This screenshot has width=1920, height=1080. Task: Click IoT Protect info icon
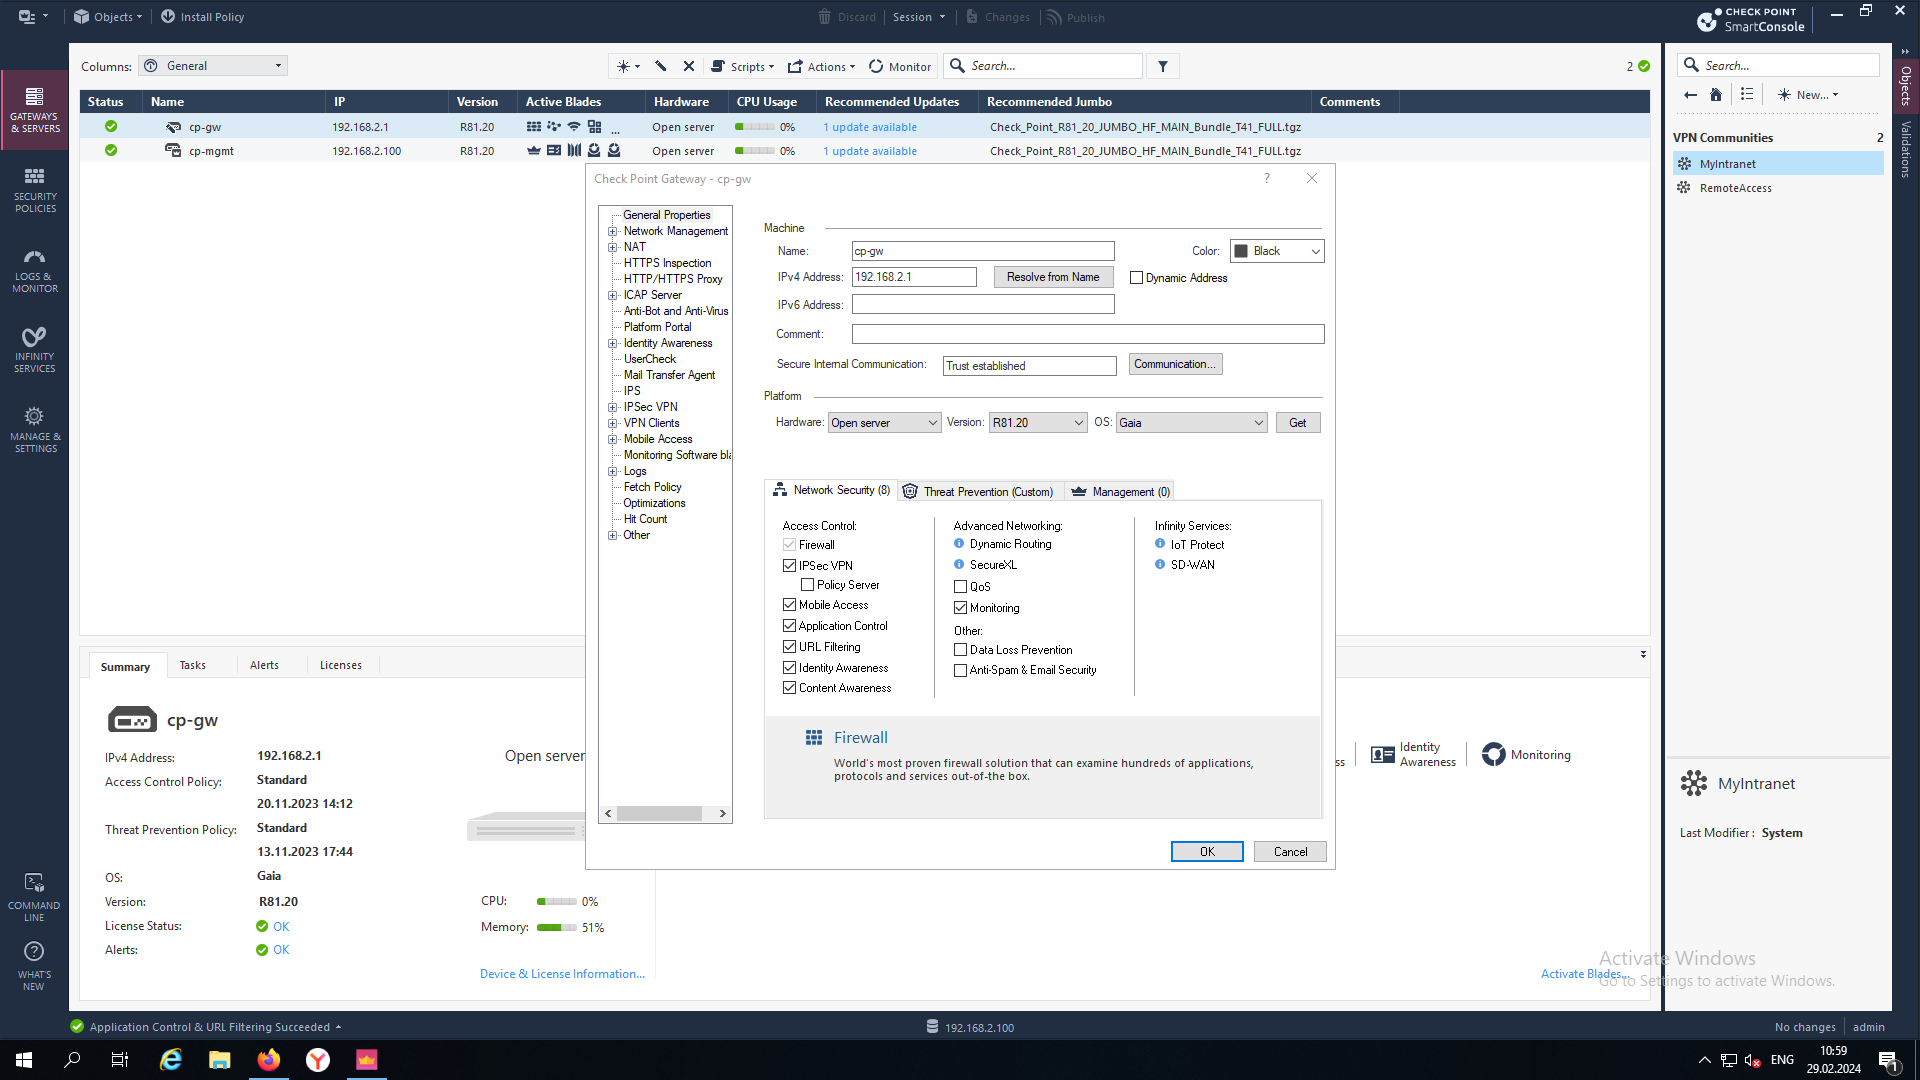point(1160,544)
